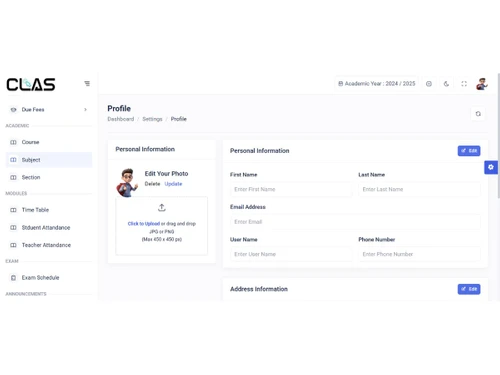500x375 pixels.
Task: Click the Student Attendance icon
Action: (13, 228)
